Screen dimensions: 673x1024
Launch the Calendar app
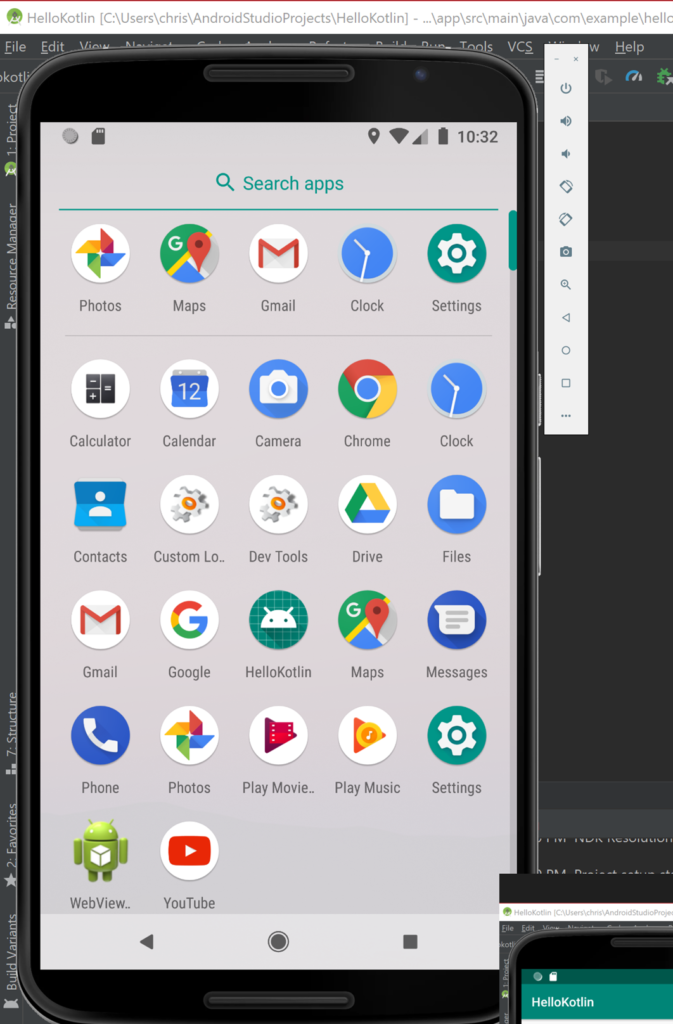(x=189, y=389)
